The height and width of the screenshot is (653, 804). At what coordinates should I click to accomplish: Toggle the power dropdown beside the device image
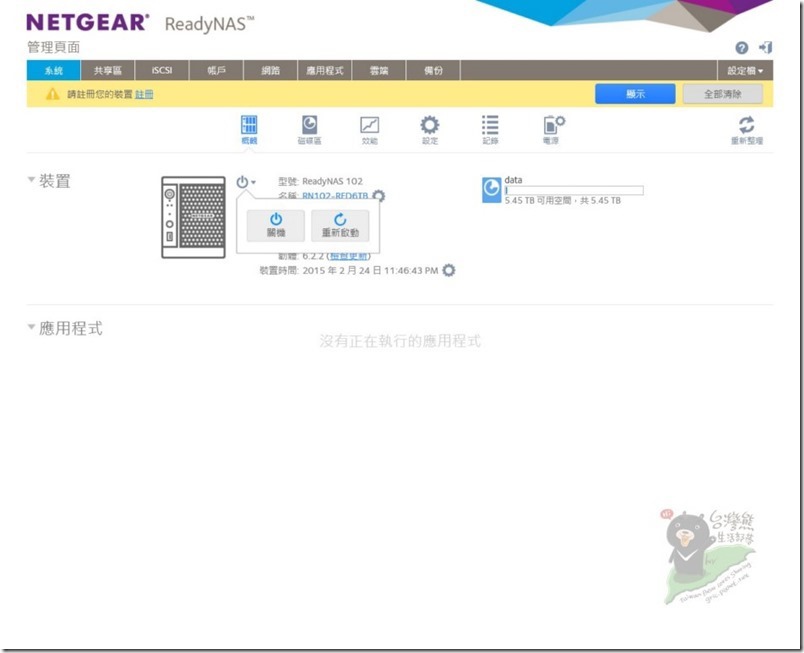coord(246,182)
